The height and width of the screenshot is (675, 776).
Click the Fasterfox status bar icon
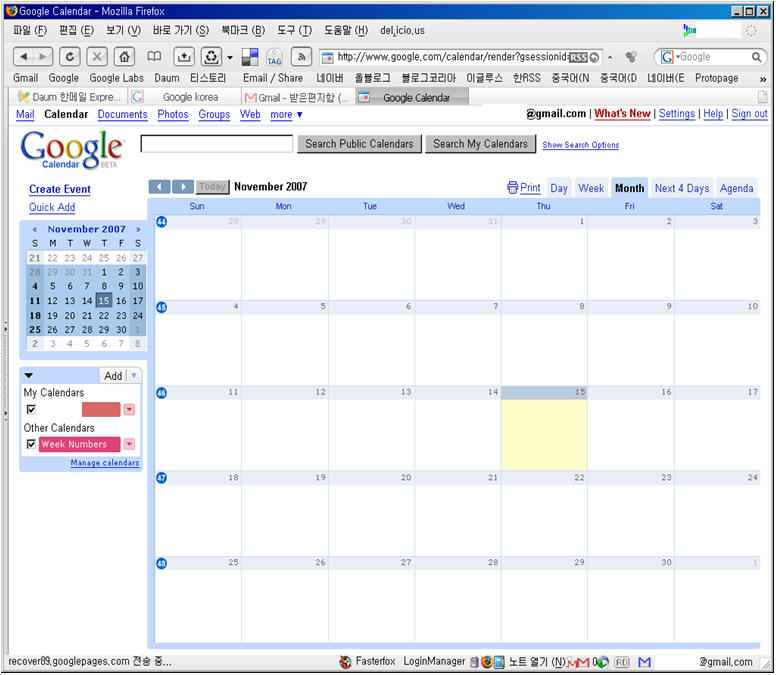pos(345,662)
